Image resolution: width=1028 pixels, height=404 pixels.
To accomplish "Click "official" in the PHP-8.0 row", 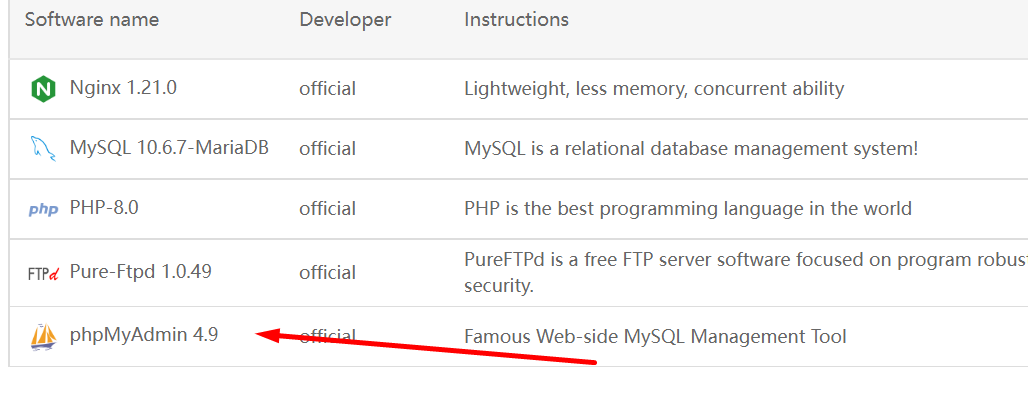I will point(327,209).
